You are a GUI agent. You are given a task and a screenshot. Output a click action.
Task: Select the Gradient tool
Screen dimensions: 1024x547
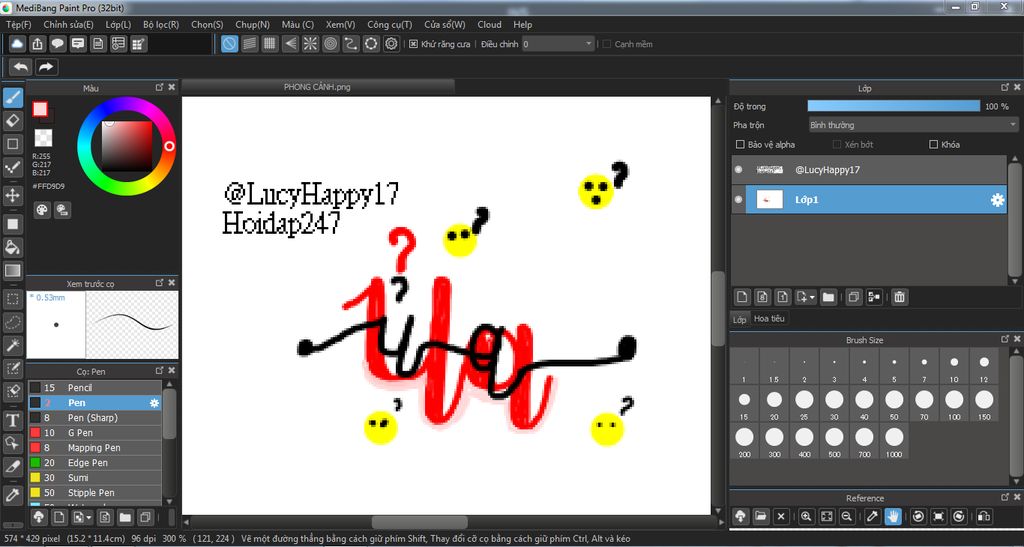[x=13, y=270]
